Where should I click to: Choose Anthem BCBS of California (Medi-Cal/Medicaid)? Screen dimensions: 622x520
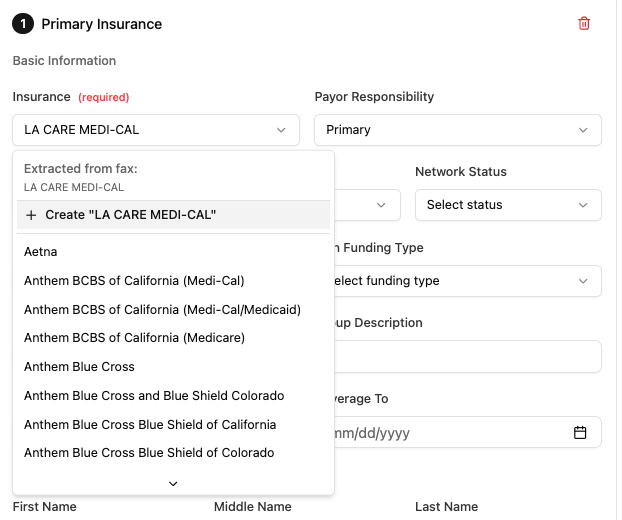pos(173,309)
